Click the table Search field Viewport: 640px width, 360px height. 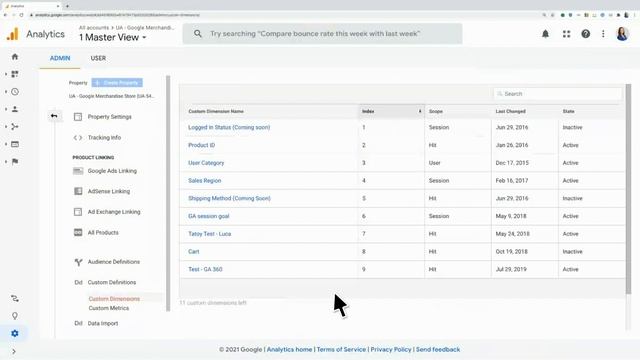(x=558, y=94)
